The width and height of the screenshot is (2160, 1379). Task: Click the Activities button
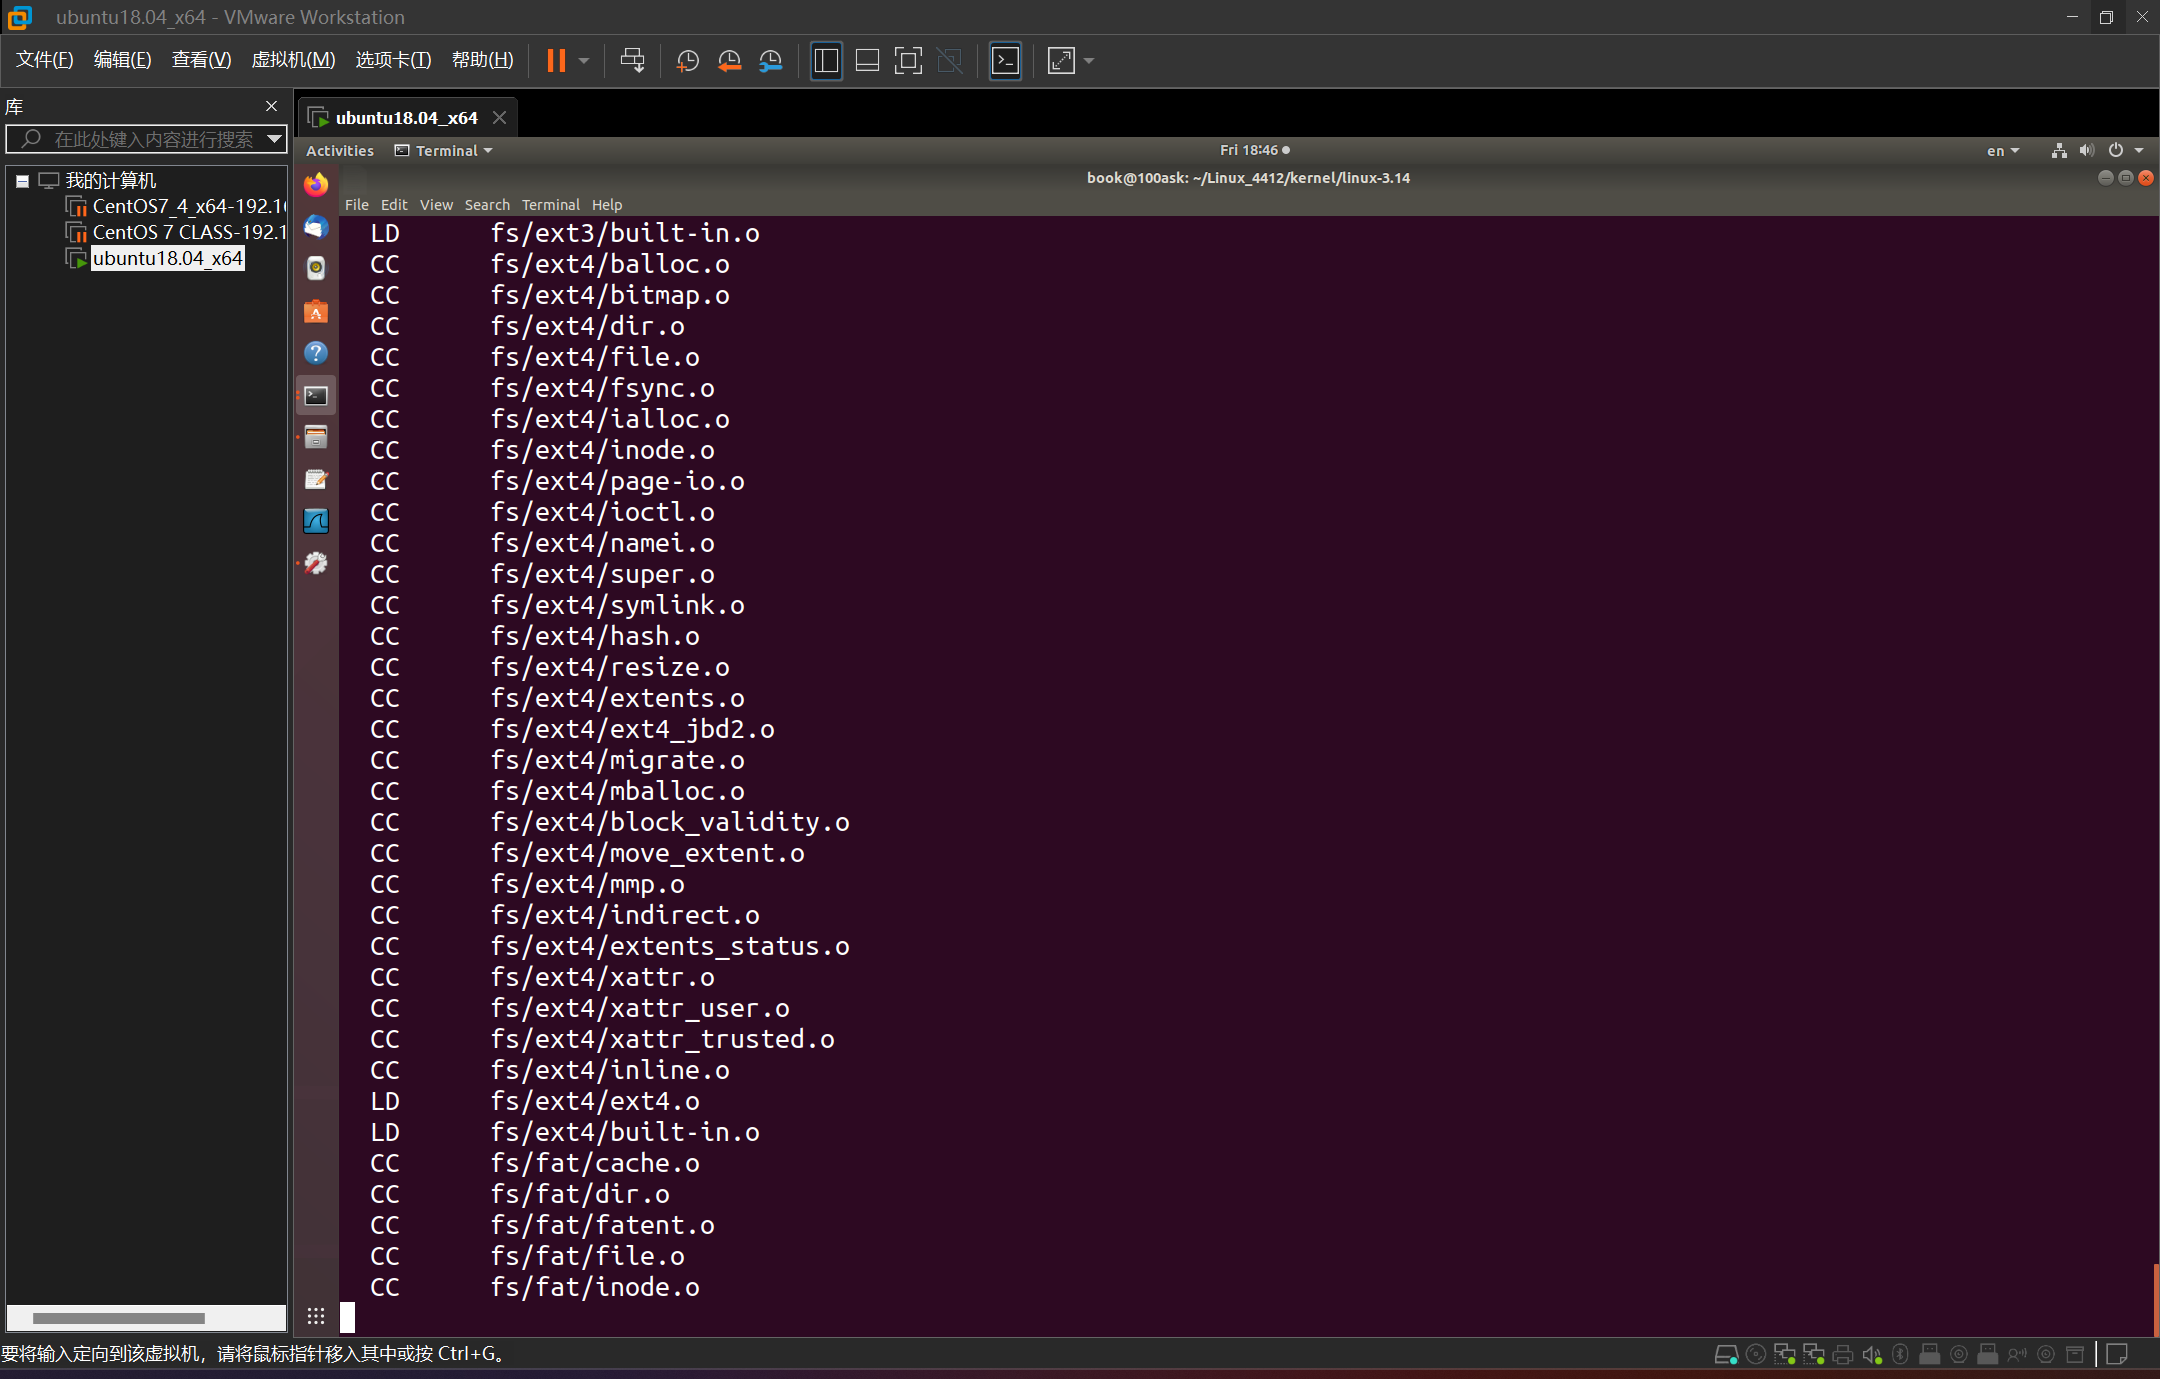[x=340, y=151]
